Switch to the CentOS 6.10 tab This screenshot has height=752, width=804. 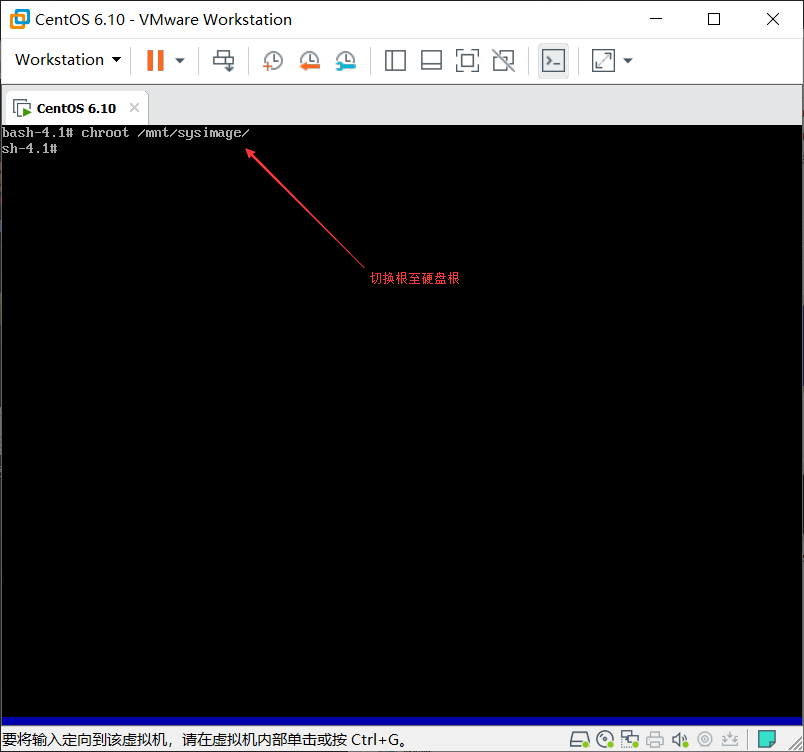click(76, 108)
